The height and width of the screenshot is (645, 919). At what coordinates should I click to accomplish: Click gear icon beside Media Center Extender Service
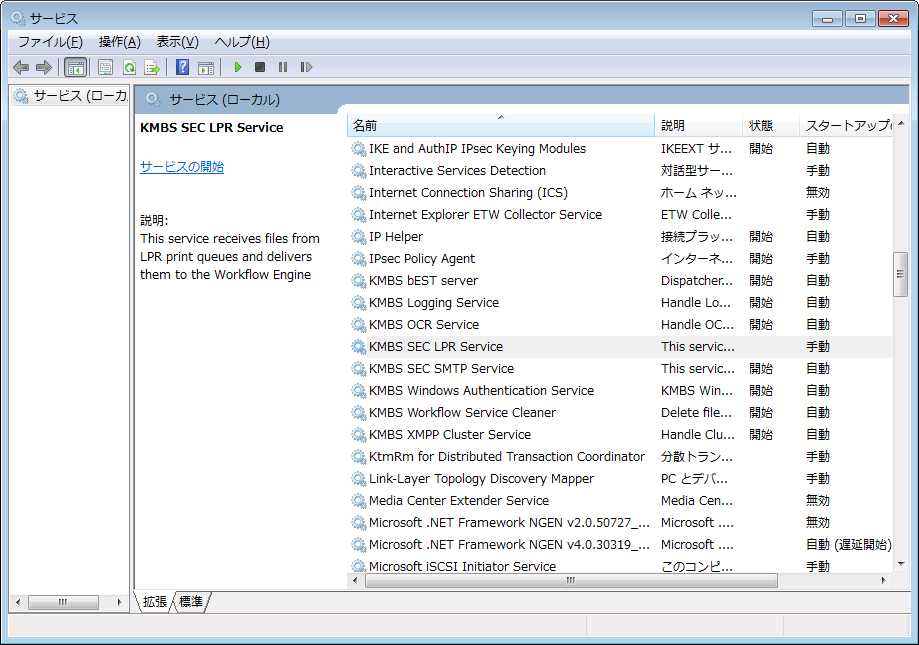[358, 501]
